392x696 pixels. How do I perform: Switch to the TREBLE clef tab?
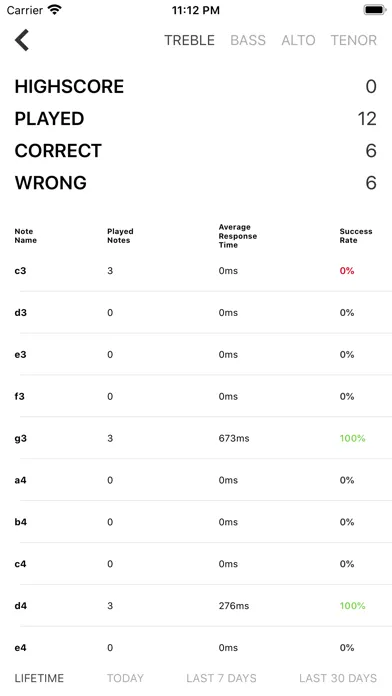coord(189,40)
